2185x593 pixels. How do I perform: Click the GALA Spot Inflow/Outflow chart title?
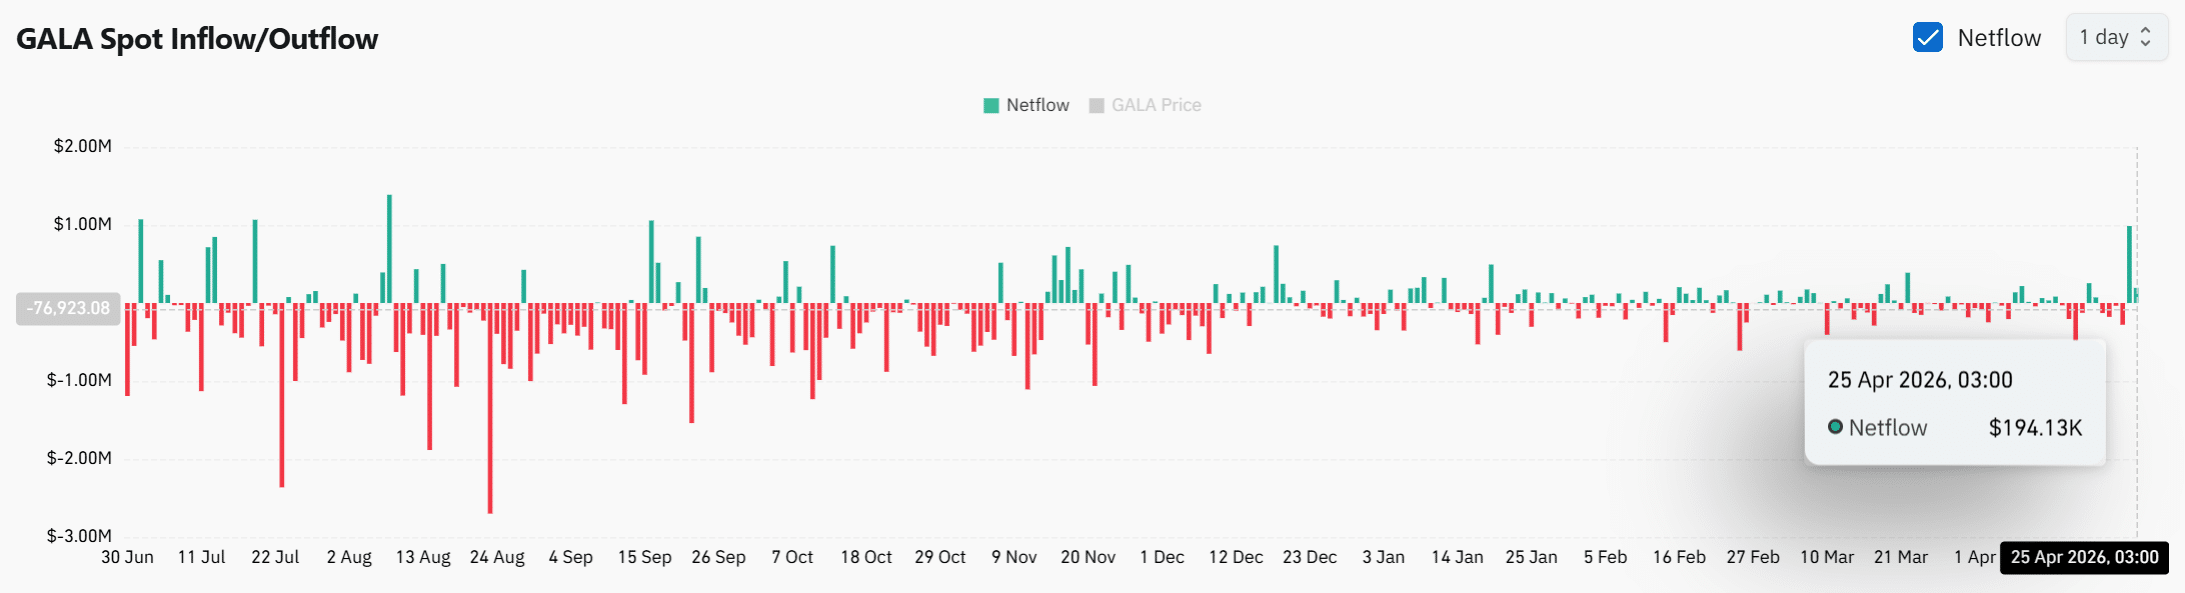pyautogui.click(x=197, y=39)
